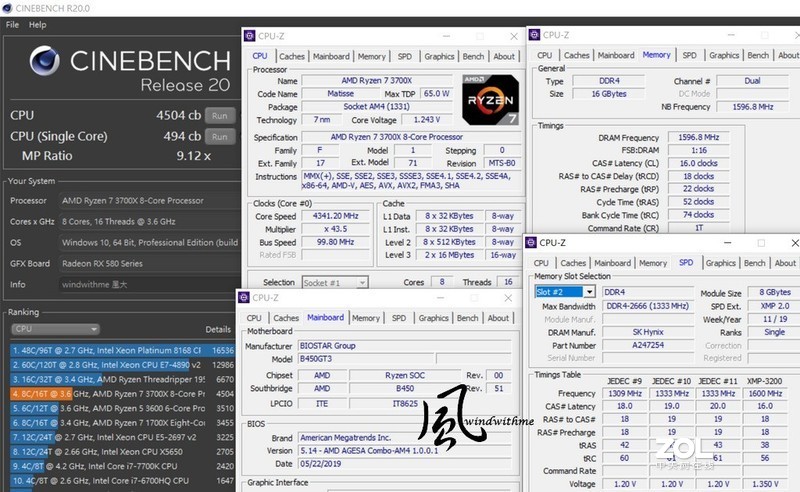Select the highlighted Ryzen 7 3700X ranking entry
Image resolution: width=800 pixels, height=492 pixels.
pyautogui.click(x=122, y=393)
